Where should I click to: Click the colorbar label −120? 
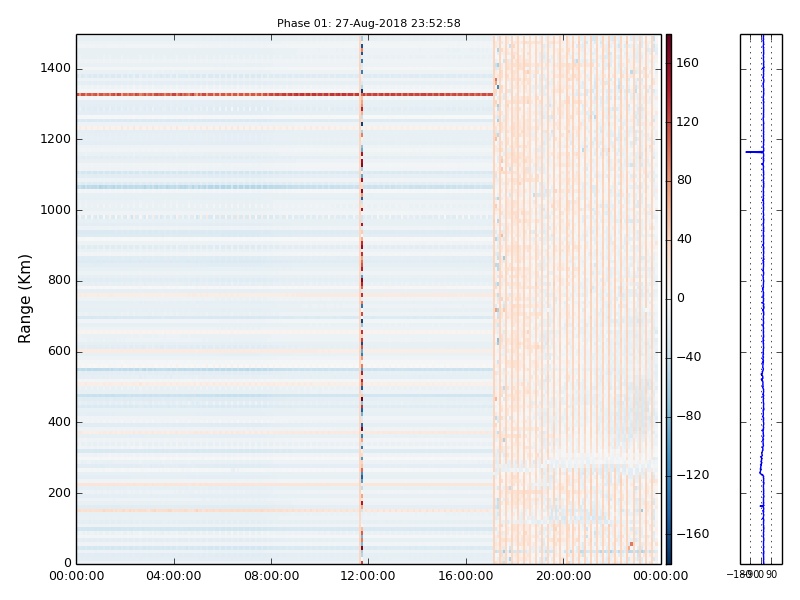[x=693, y=476]
